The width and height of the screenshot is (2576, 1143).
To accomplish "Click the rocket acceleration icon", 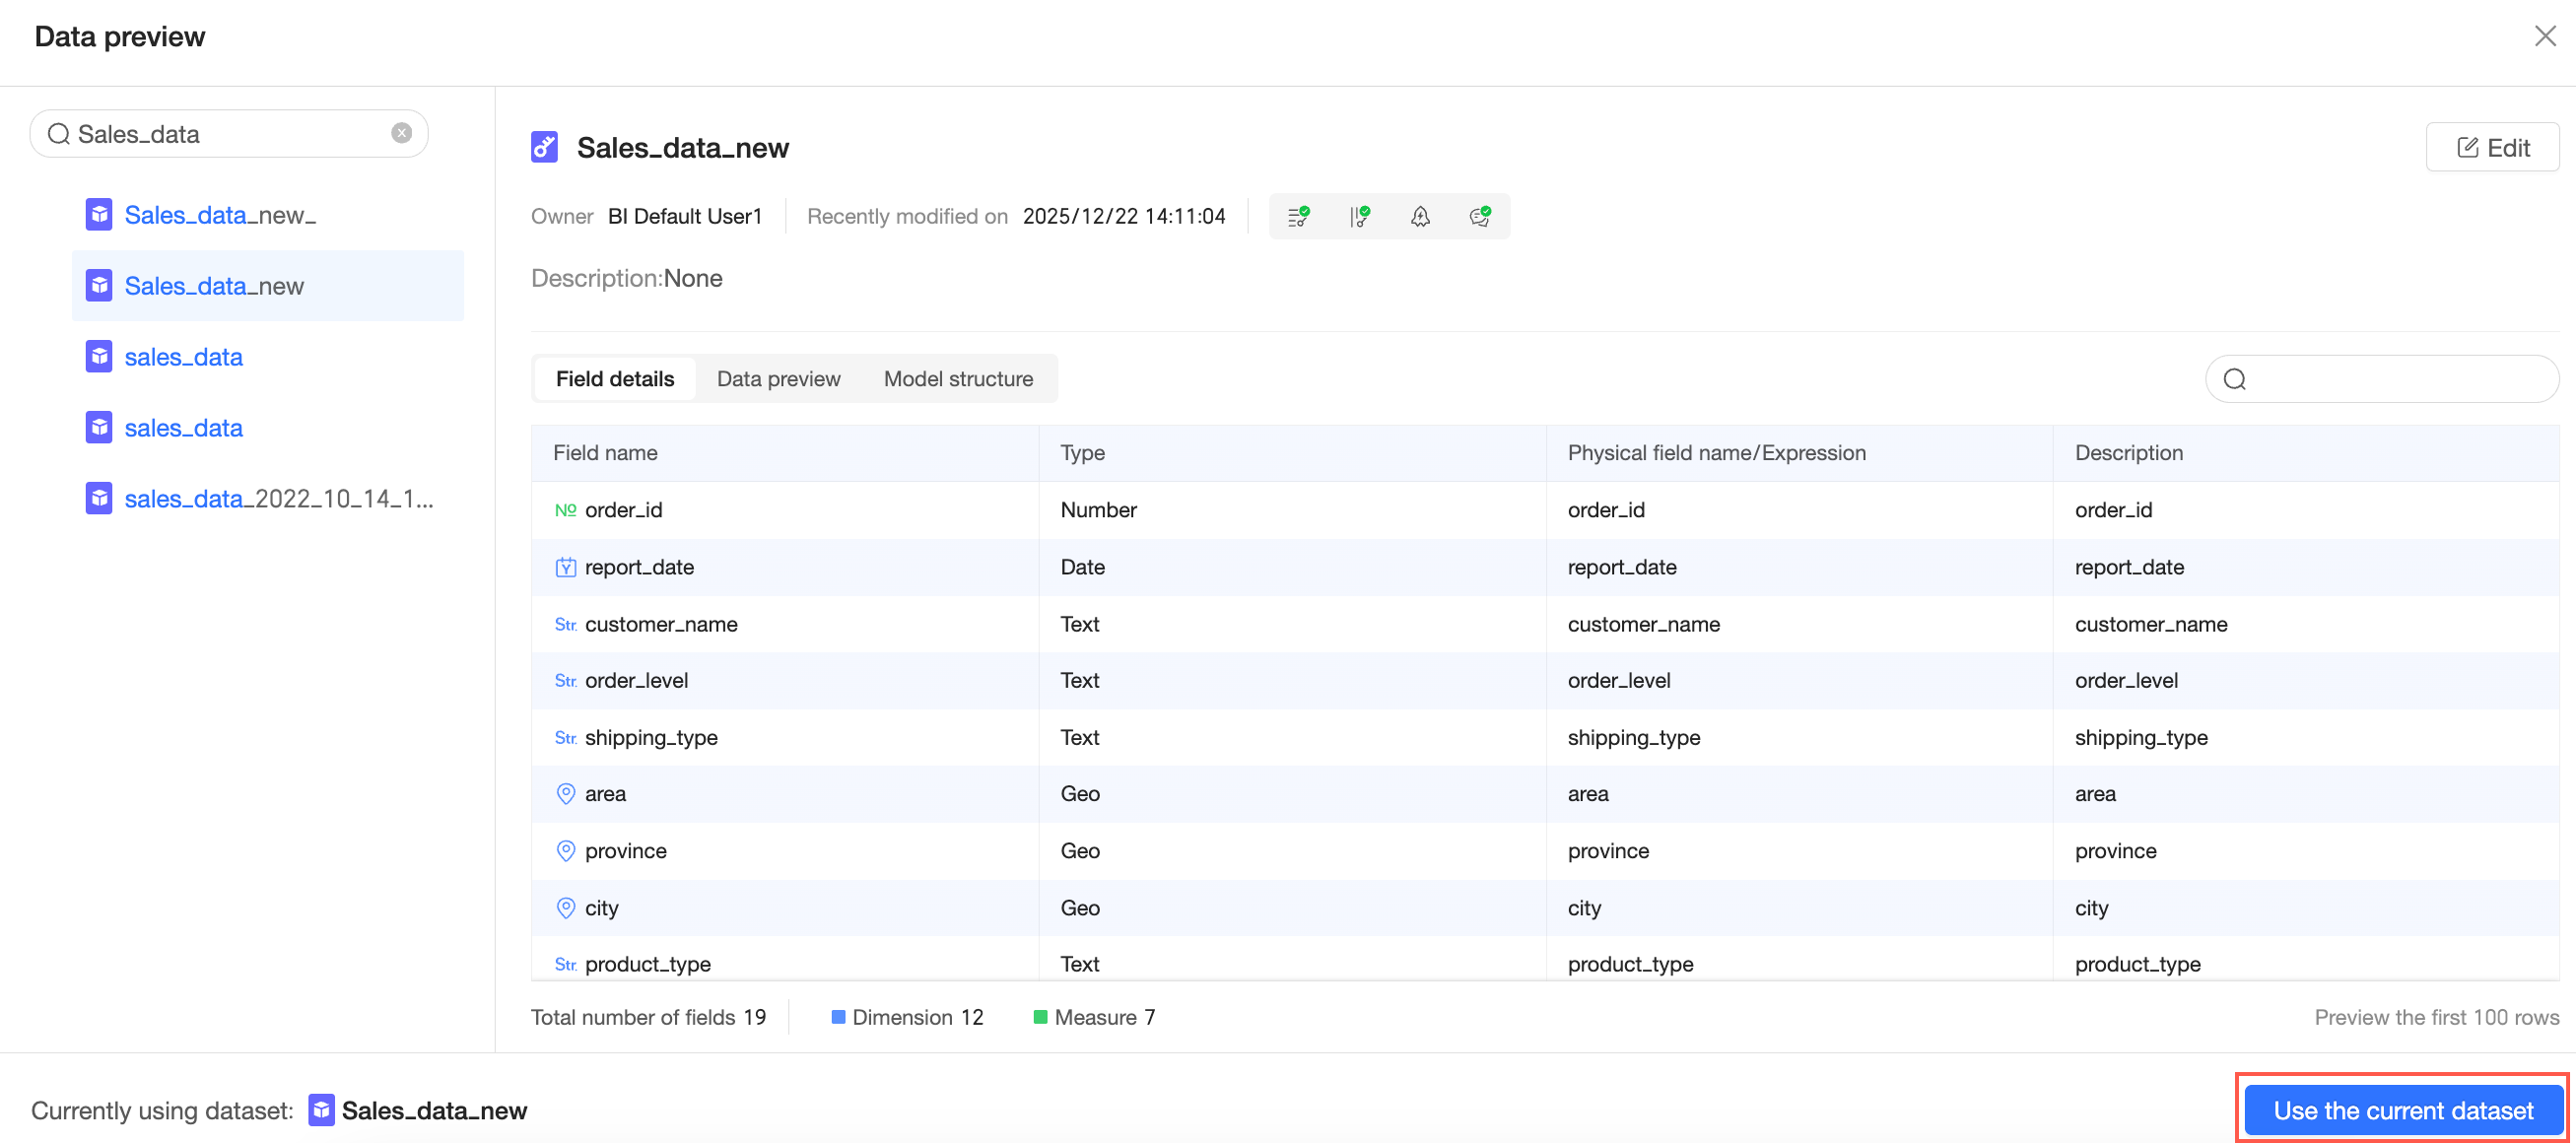I will pos(1420,216).
